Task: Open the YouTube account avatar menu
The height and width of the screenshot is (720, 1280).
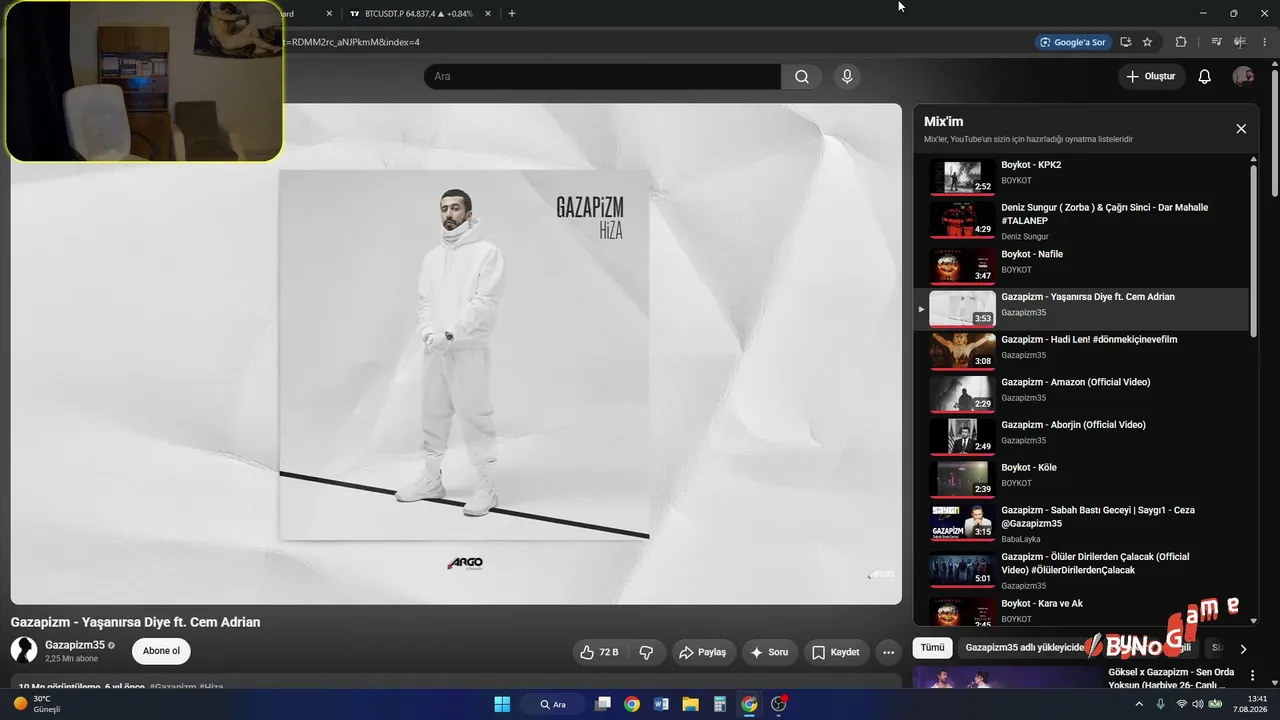Action: click(1243, 77)
